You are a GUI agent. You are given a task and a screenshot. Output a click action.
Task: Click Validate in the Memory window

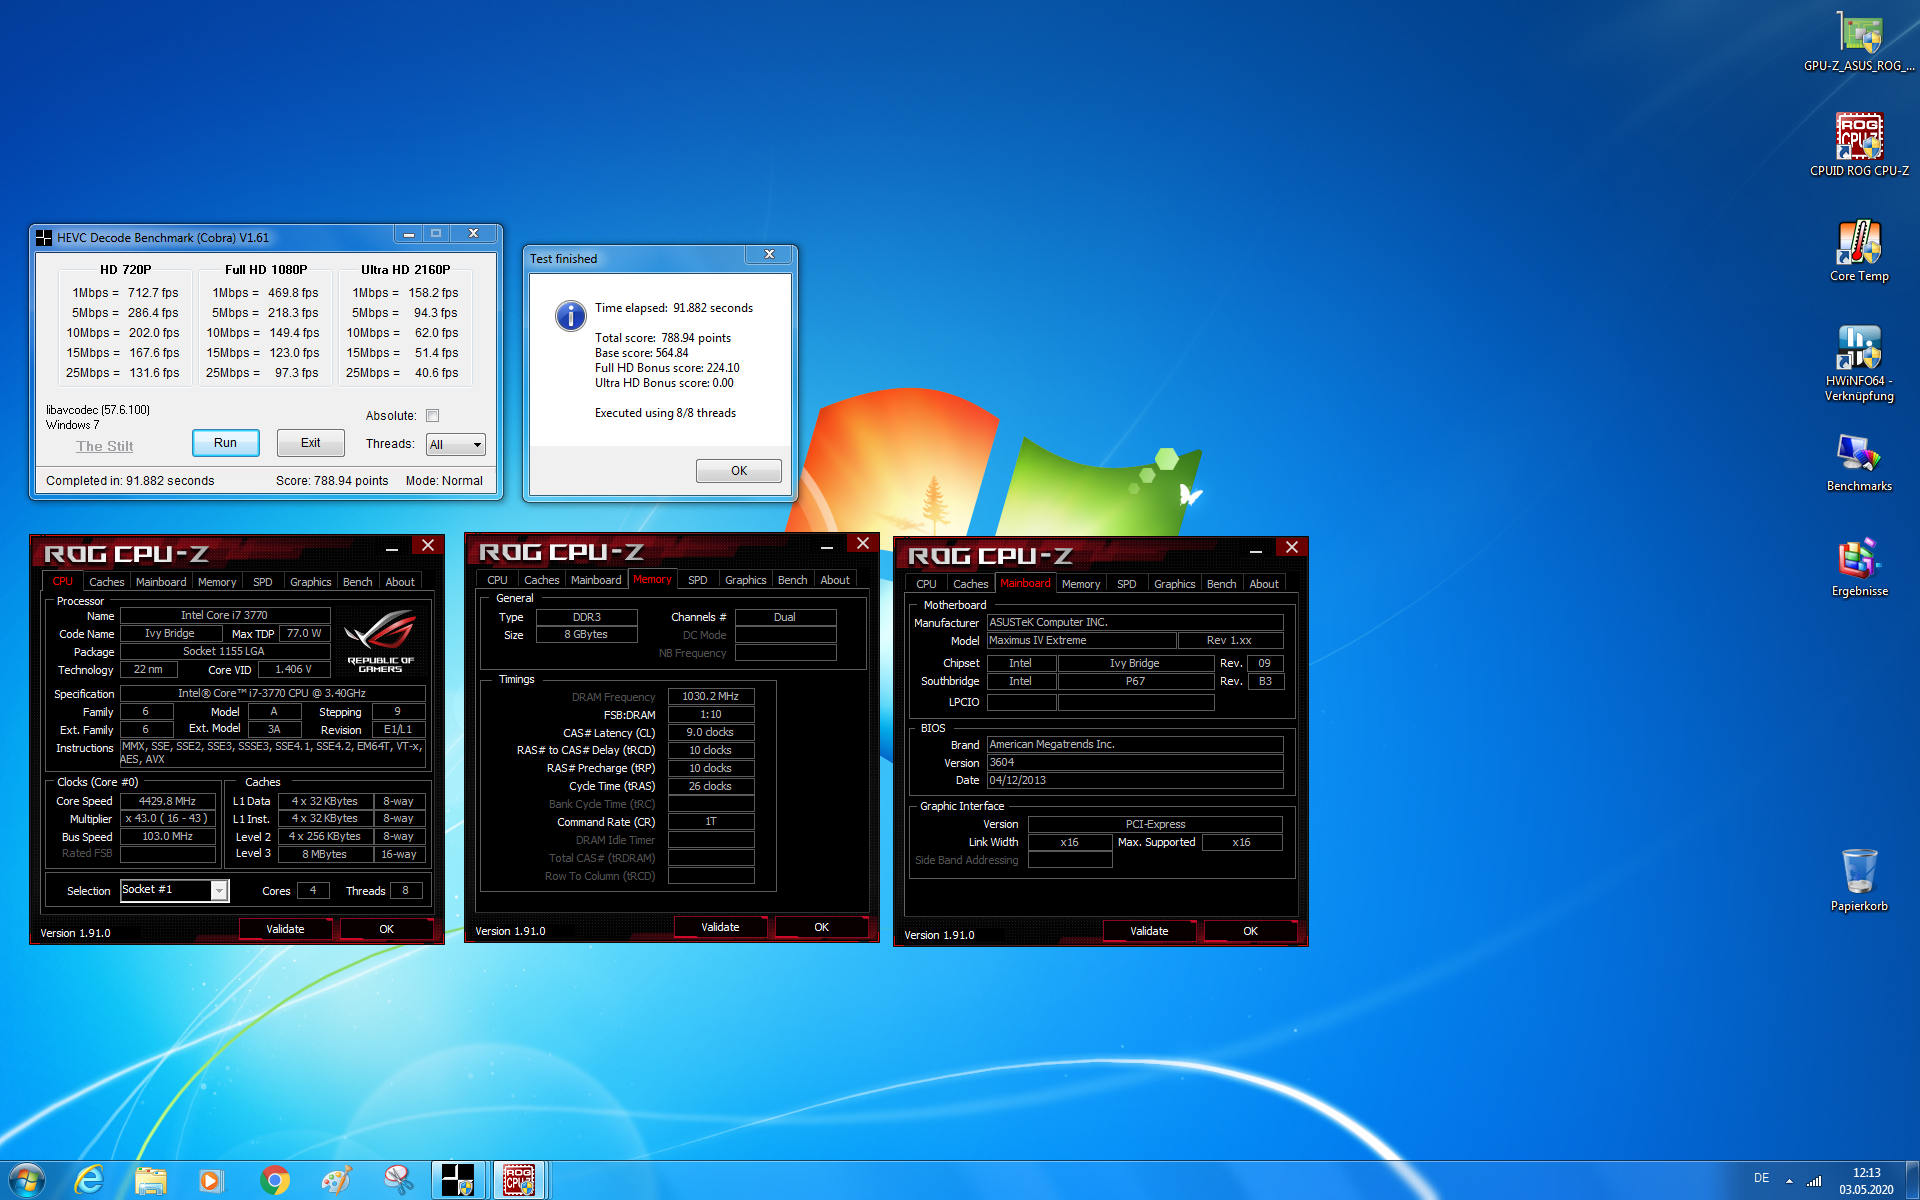(720, 927)
